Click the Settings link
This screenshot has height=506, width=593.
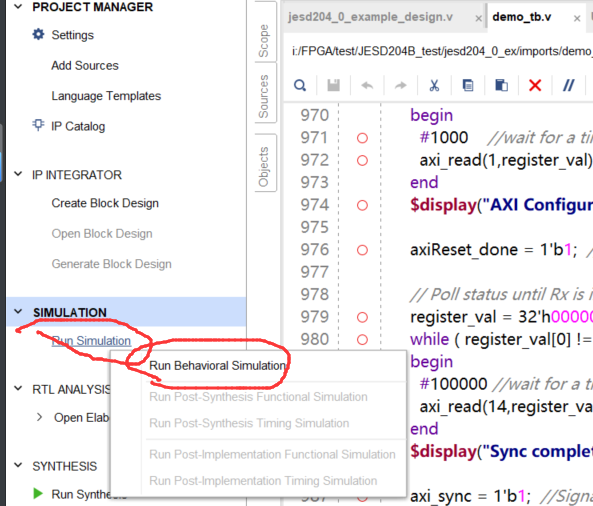pos(73,35)
